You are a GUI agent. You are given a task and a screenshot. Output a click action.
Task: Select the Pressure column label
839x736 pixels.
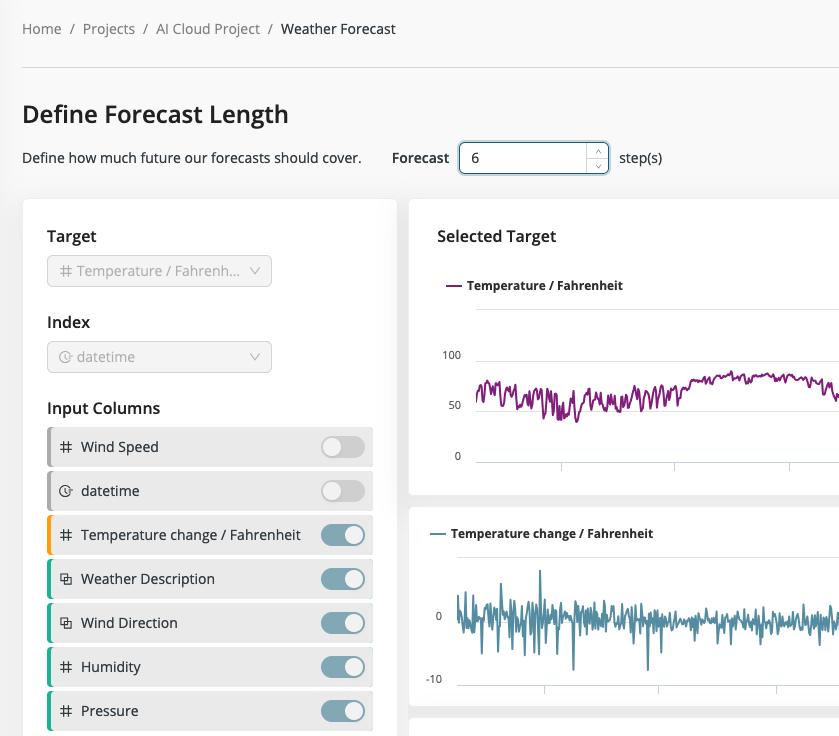[x=110, y=711]
